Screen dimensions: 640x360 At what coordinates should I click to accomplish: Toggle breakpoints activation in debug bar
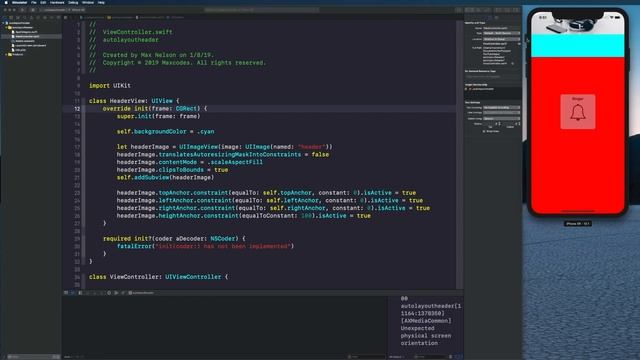pyautogui.click(x=73, y=293)
